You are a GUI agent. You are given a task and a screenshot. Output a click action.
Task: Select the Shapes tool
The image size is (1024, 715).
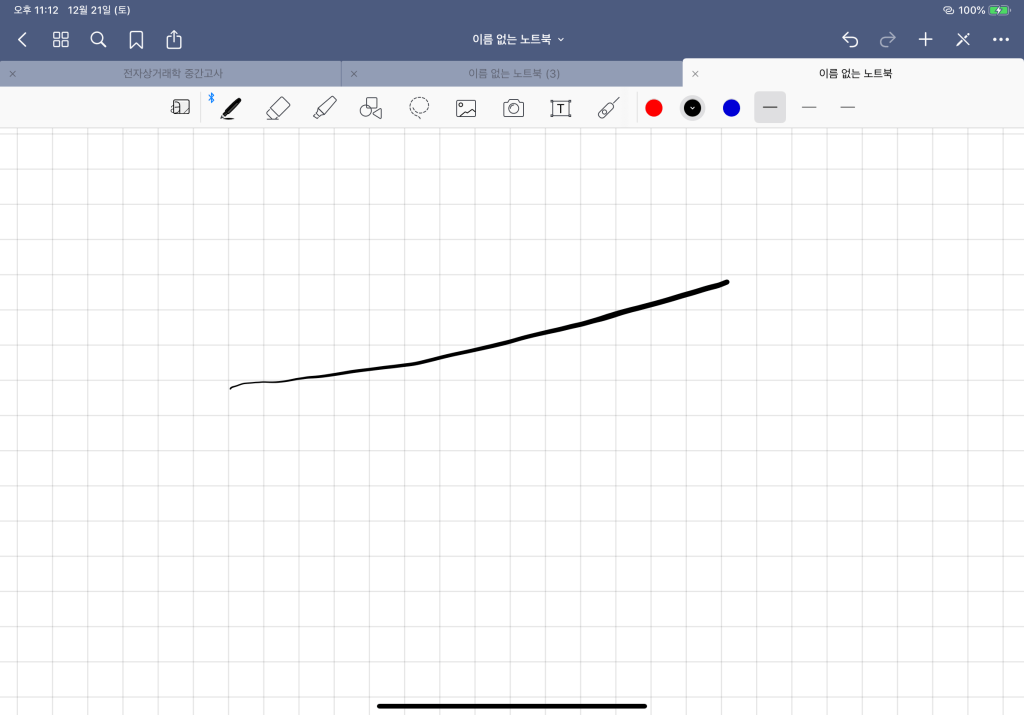[x=371, y=108]
